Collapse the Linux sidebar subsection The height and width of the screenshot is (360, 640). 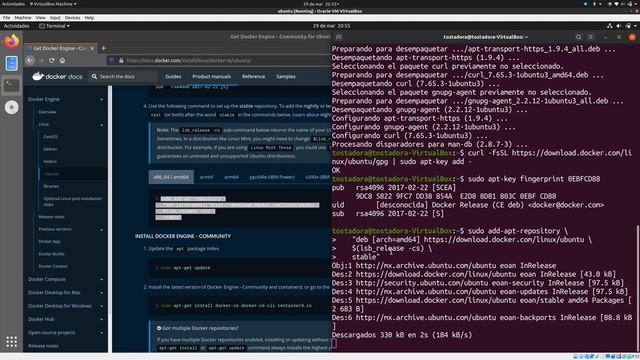[102, 124]
